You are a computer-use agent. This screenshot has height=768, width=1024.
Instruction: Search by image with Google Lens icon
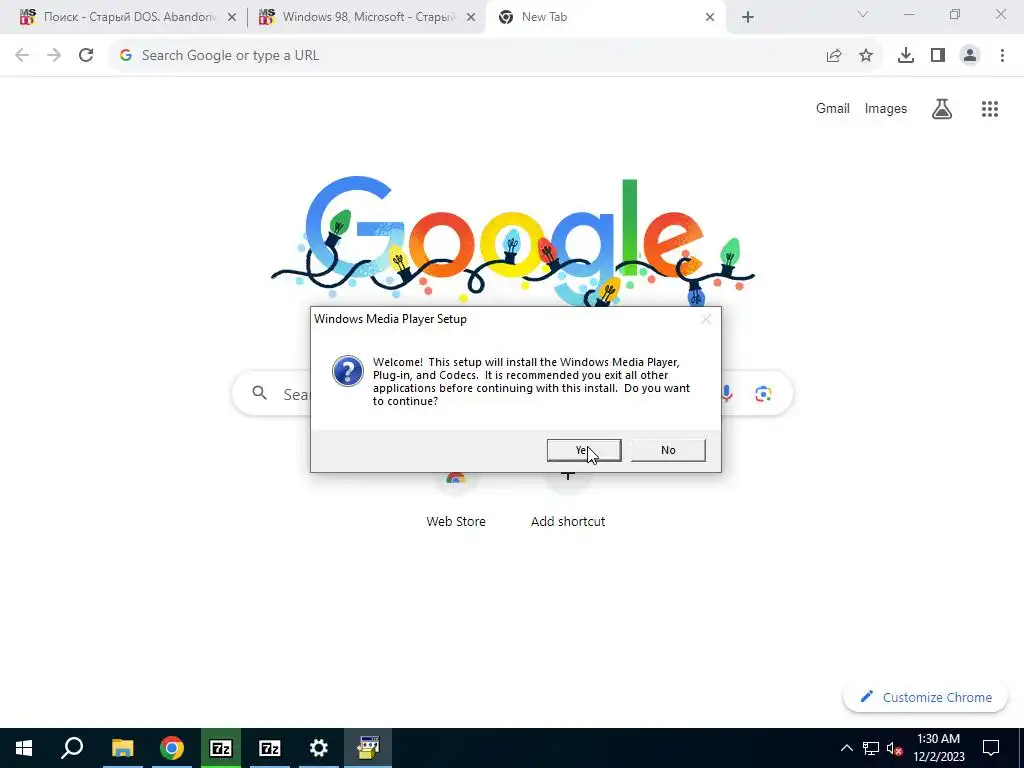click(x=763, y=394)
